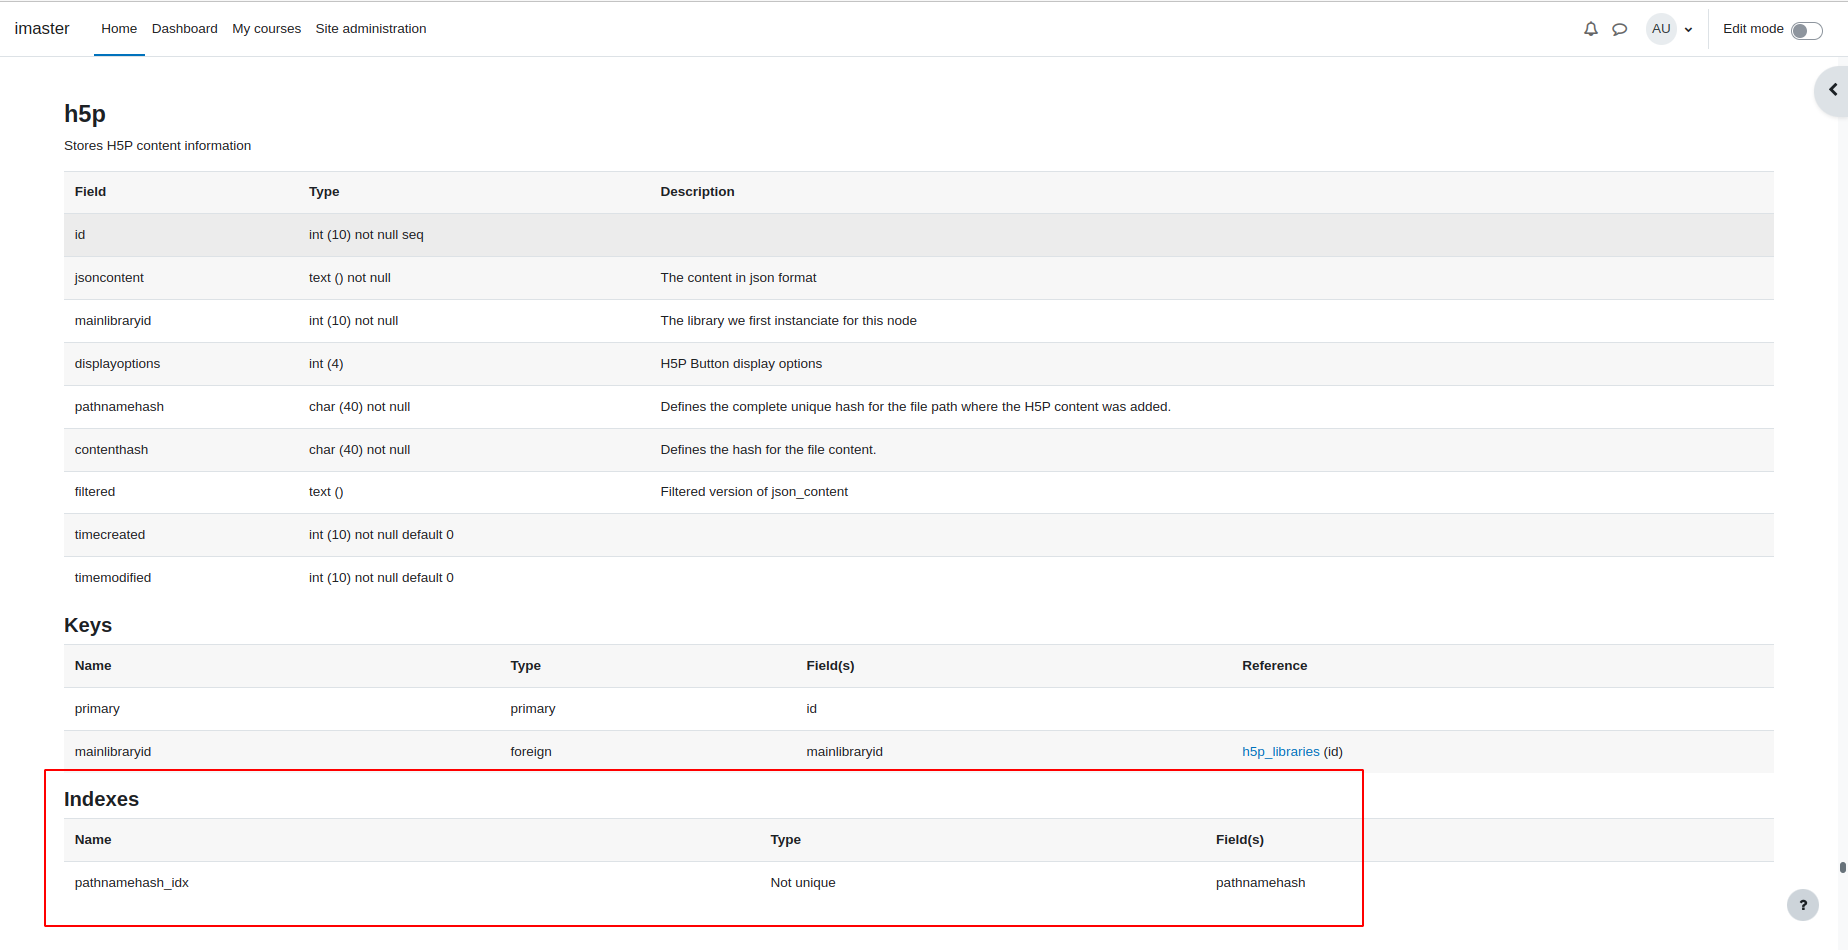1848x950 pixels.
Task: Click the 'Edit mode' label text
Action: (x=1753, y=29)
